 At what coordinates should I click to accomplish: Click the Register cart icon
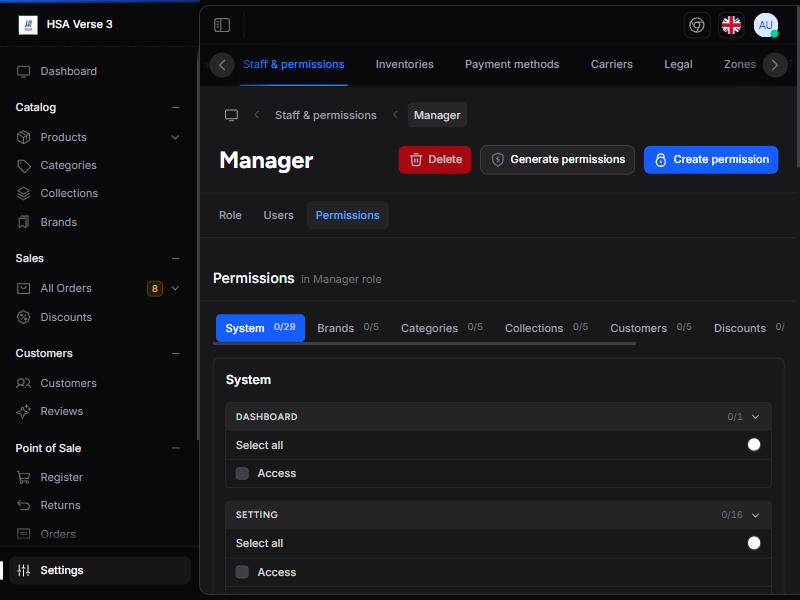[23, 477]
